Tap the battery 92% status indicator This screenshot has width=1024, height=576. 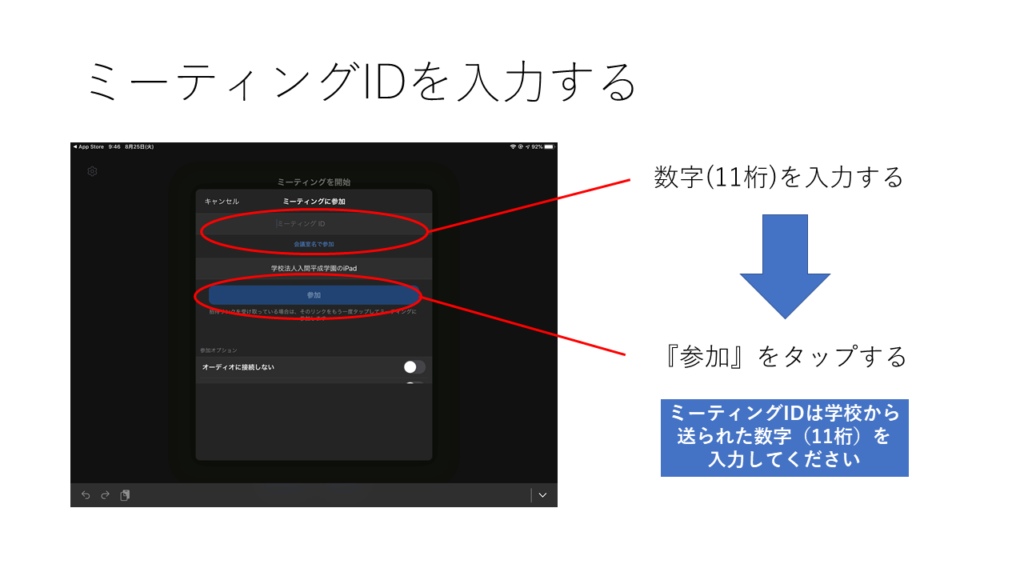tap(543, 147)
